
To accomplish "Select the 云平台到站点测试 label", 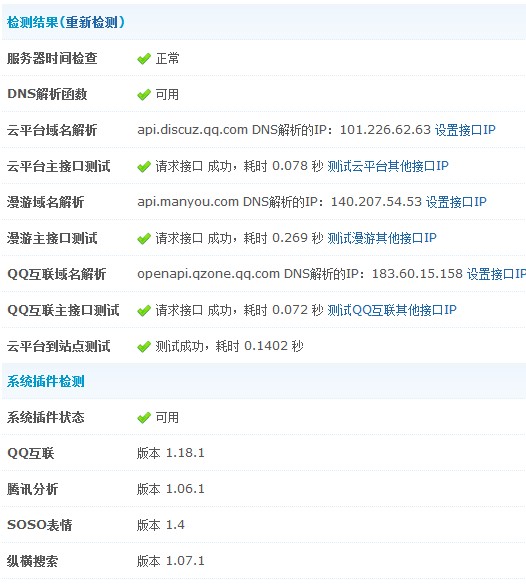I will point(58,346).
